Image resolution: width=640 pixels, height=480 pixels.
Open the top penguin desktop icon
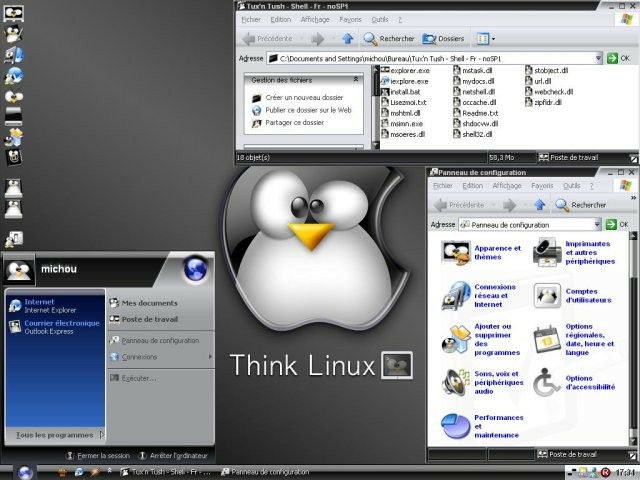(13, 13)
